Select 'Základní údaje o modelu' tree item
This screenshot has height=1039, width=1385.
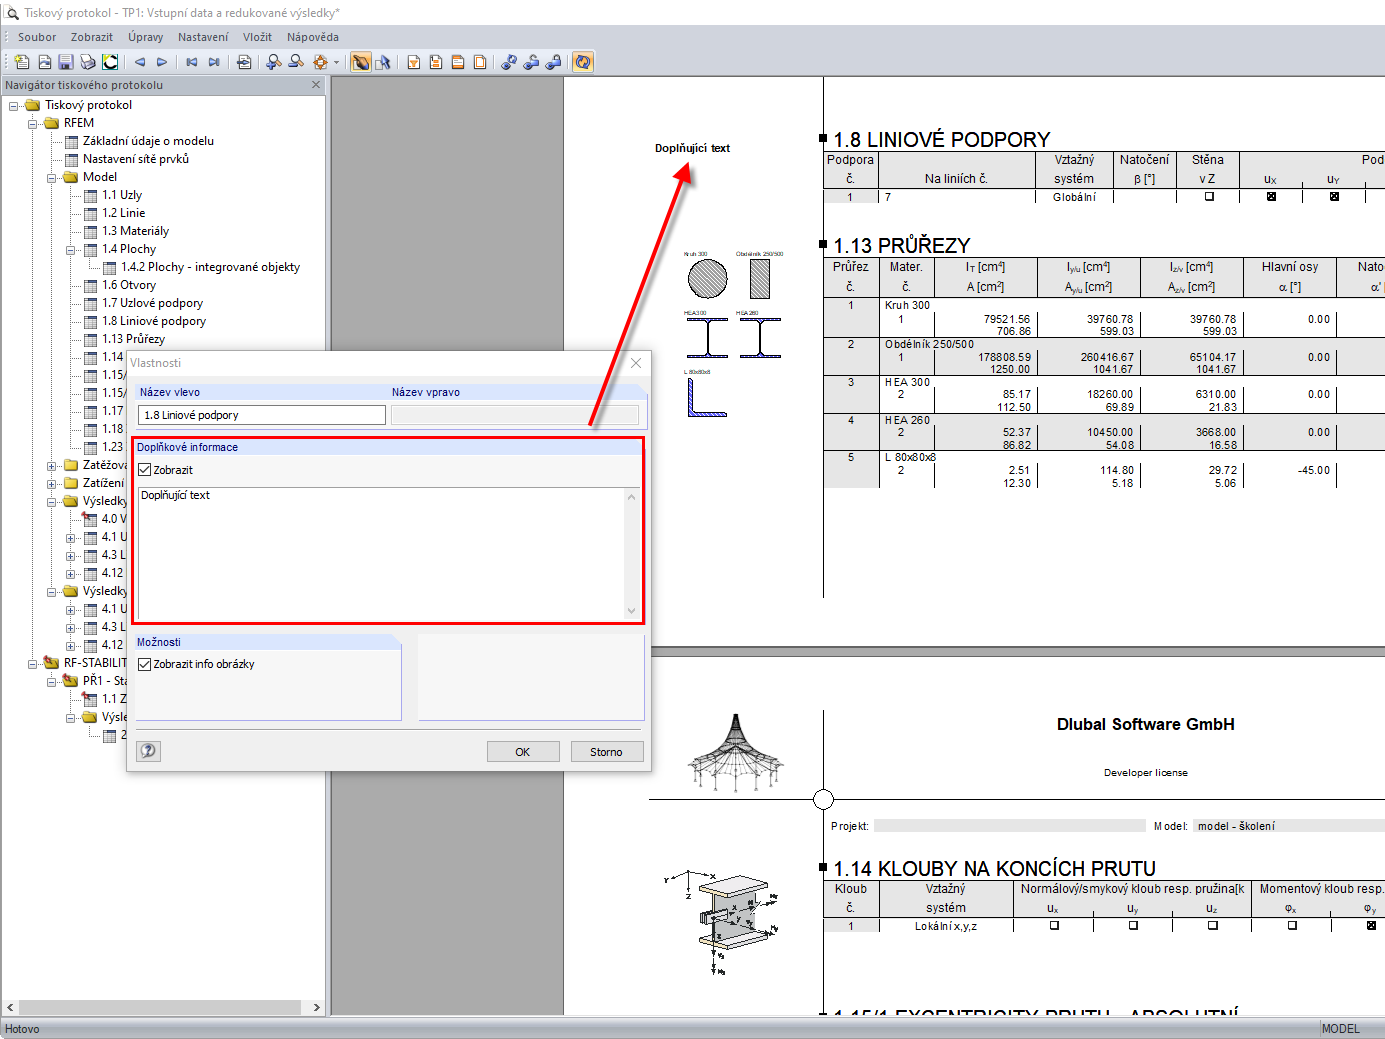[148, 141]
